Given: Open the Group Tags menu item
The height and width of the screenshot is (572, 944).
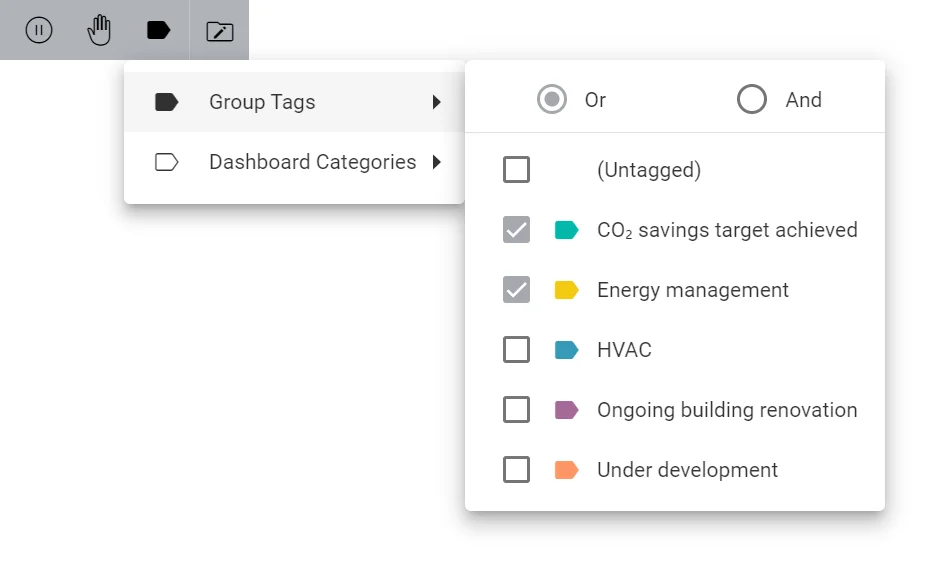Looking at the screenshot, I should [x=294, y=102].
